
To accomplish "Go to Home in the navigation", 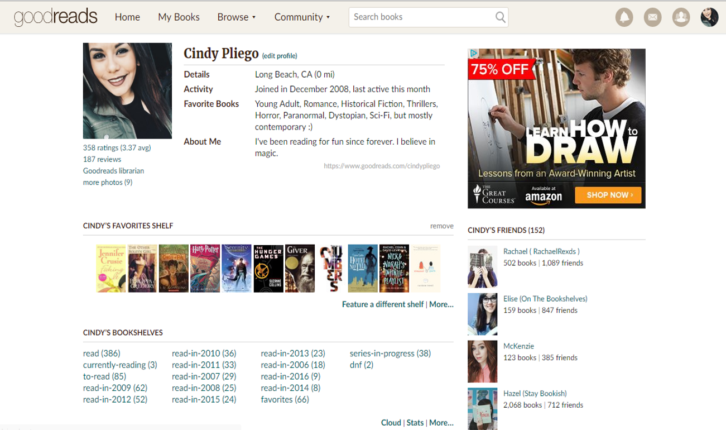I will [x=127, y=17].
